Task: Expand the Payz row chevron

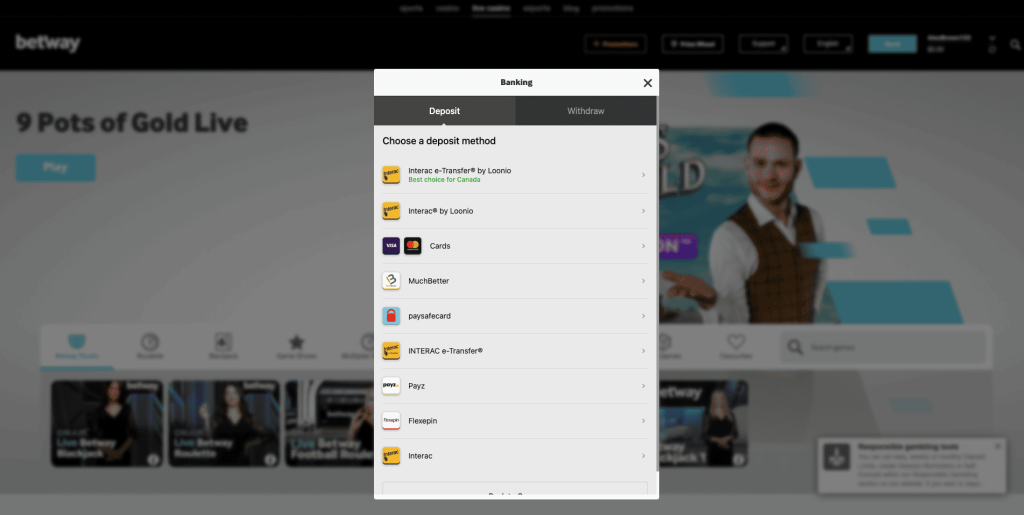Action: pos(643,386)
